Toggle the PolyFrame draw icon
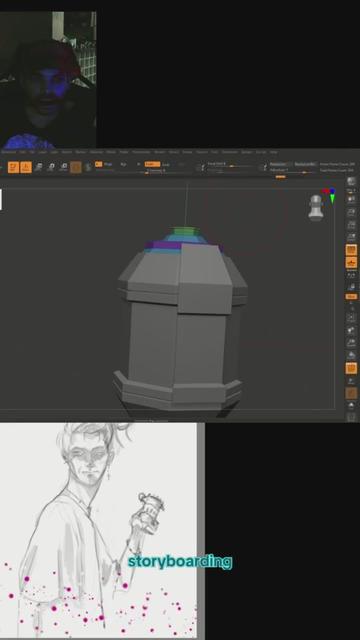 [351, 368]
